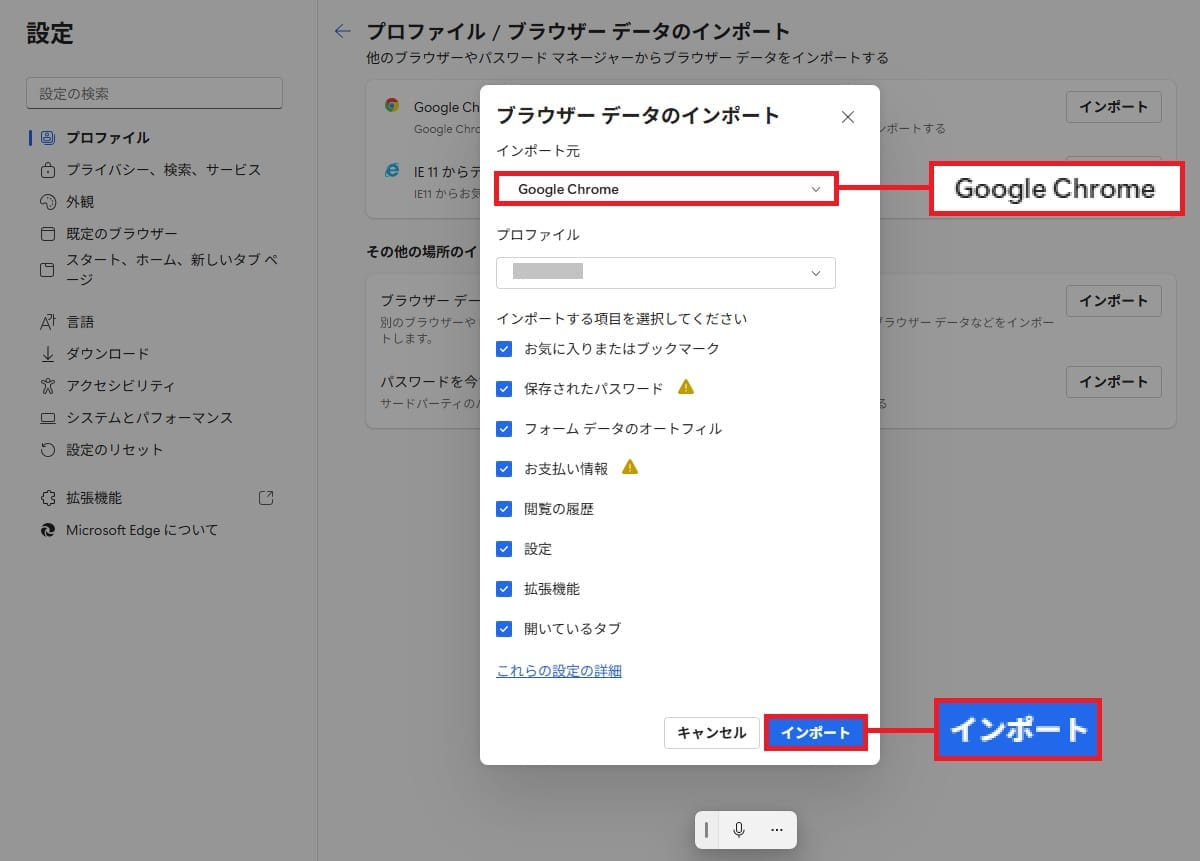Uncheck 開いているタブ checkbox
Image resolution: width=1200 pixels, height=861 pixels.
click(504, 629)
